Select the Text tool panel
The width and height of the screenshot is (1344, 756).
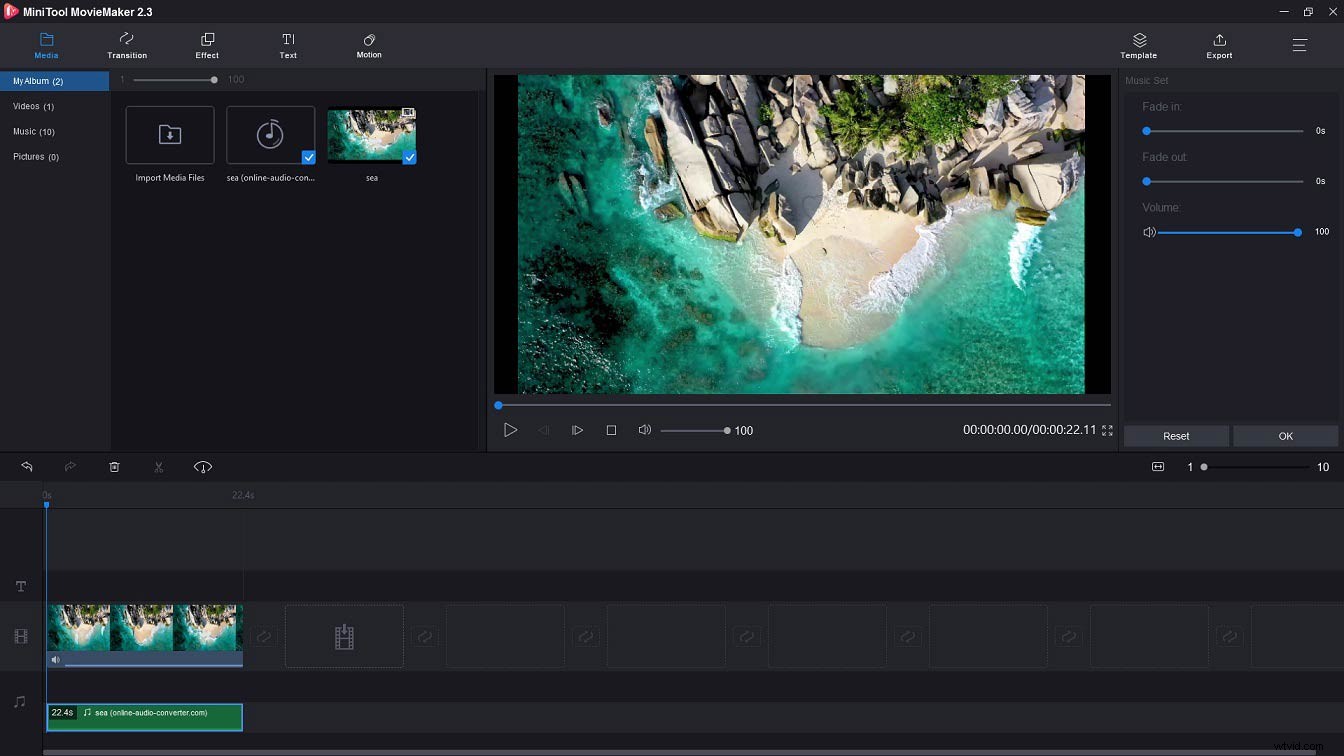tap(288, 44)
